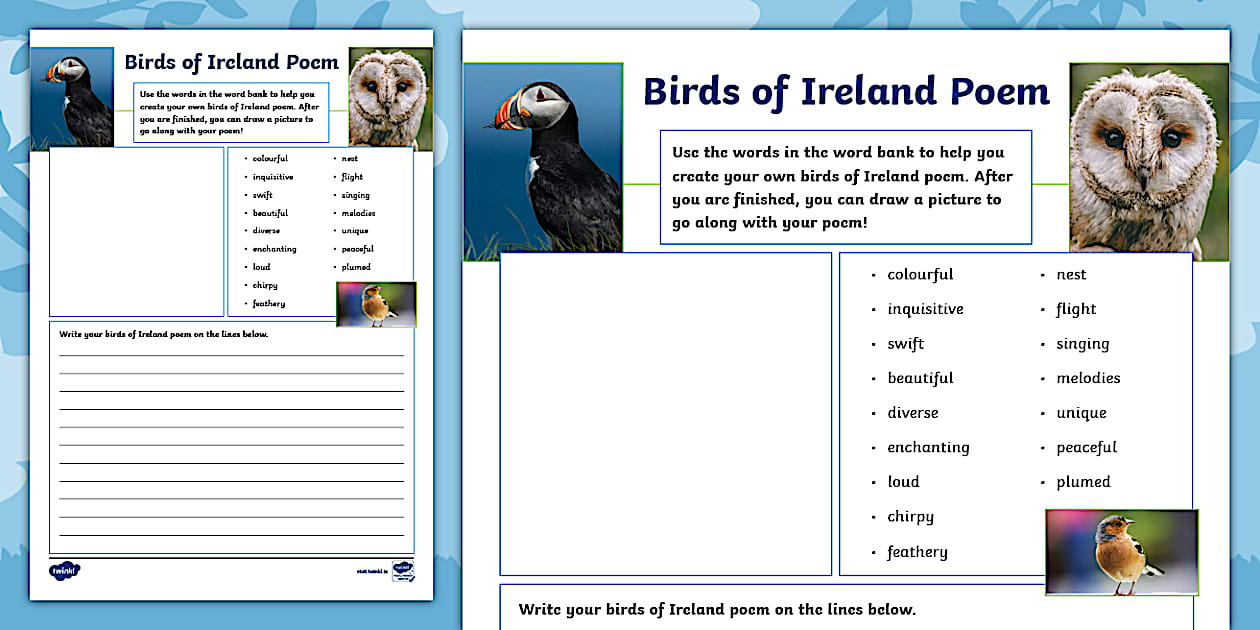Image resolution: width=1260 pixels, height=630 pixels.
Task: Select the barn owl photo on the right
Action: tap(1147, 160)
